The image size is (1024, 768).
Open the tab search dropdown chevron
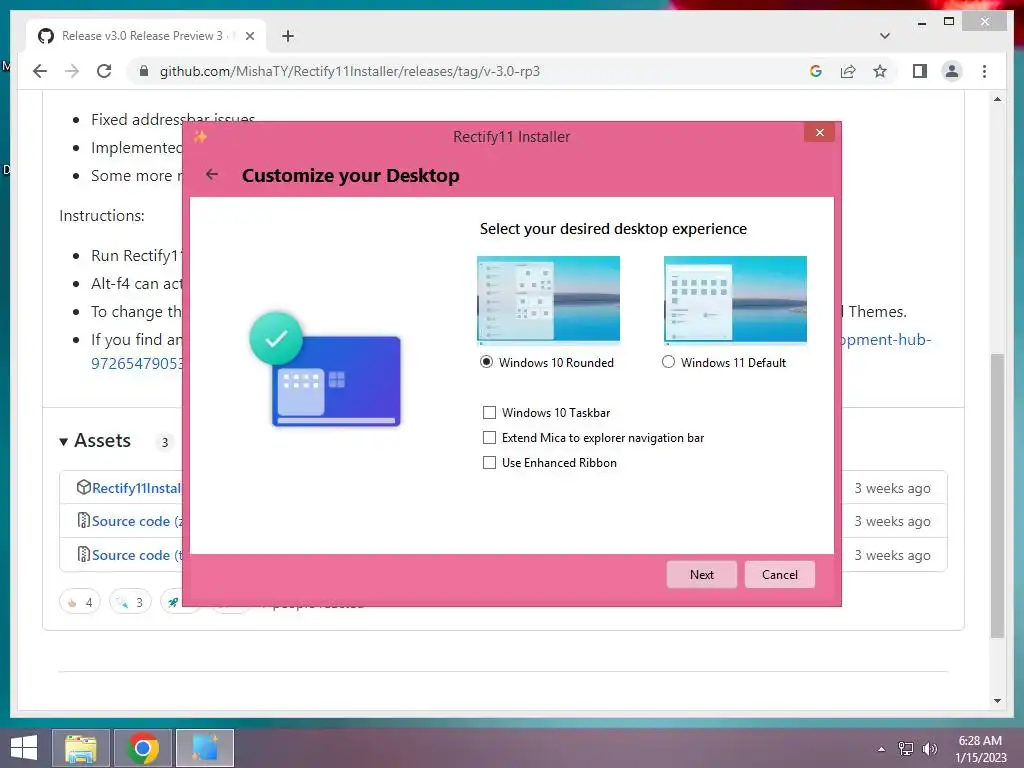(885, 36)
